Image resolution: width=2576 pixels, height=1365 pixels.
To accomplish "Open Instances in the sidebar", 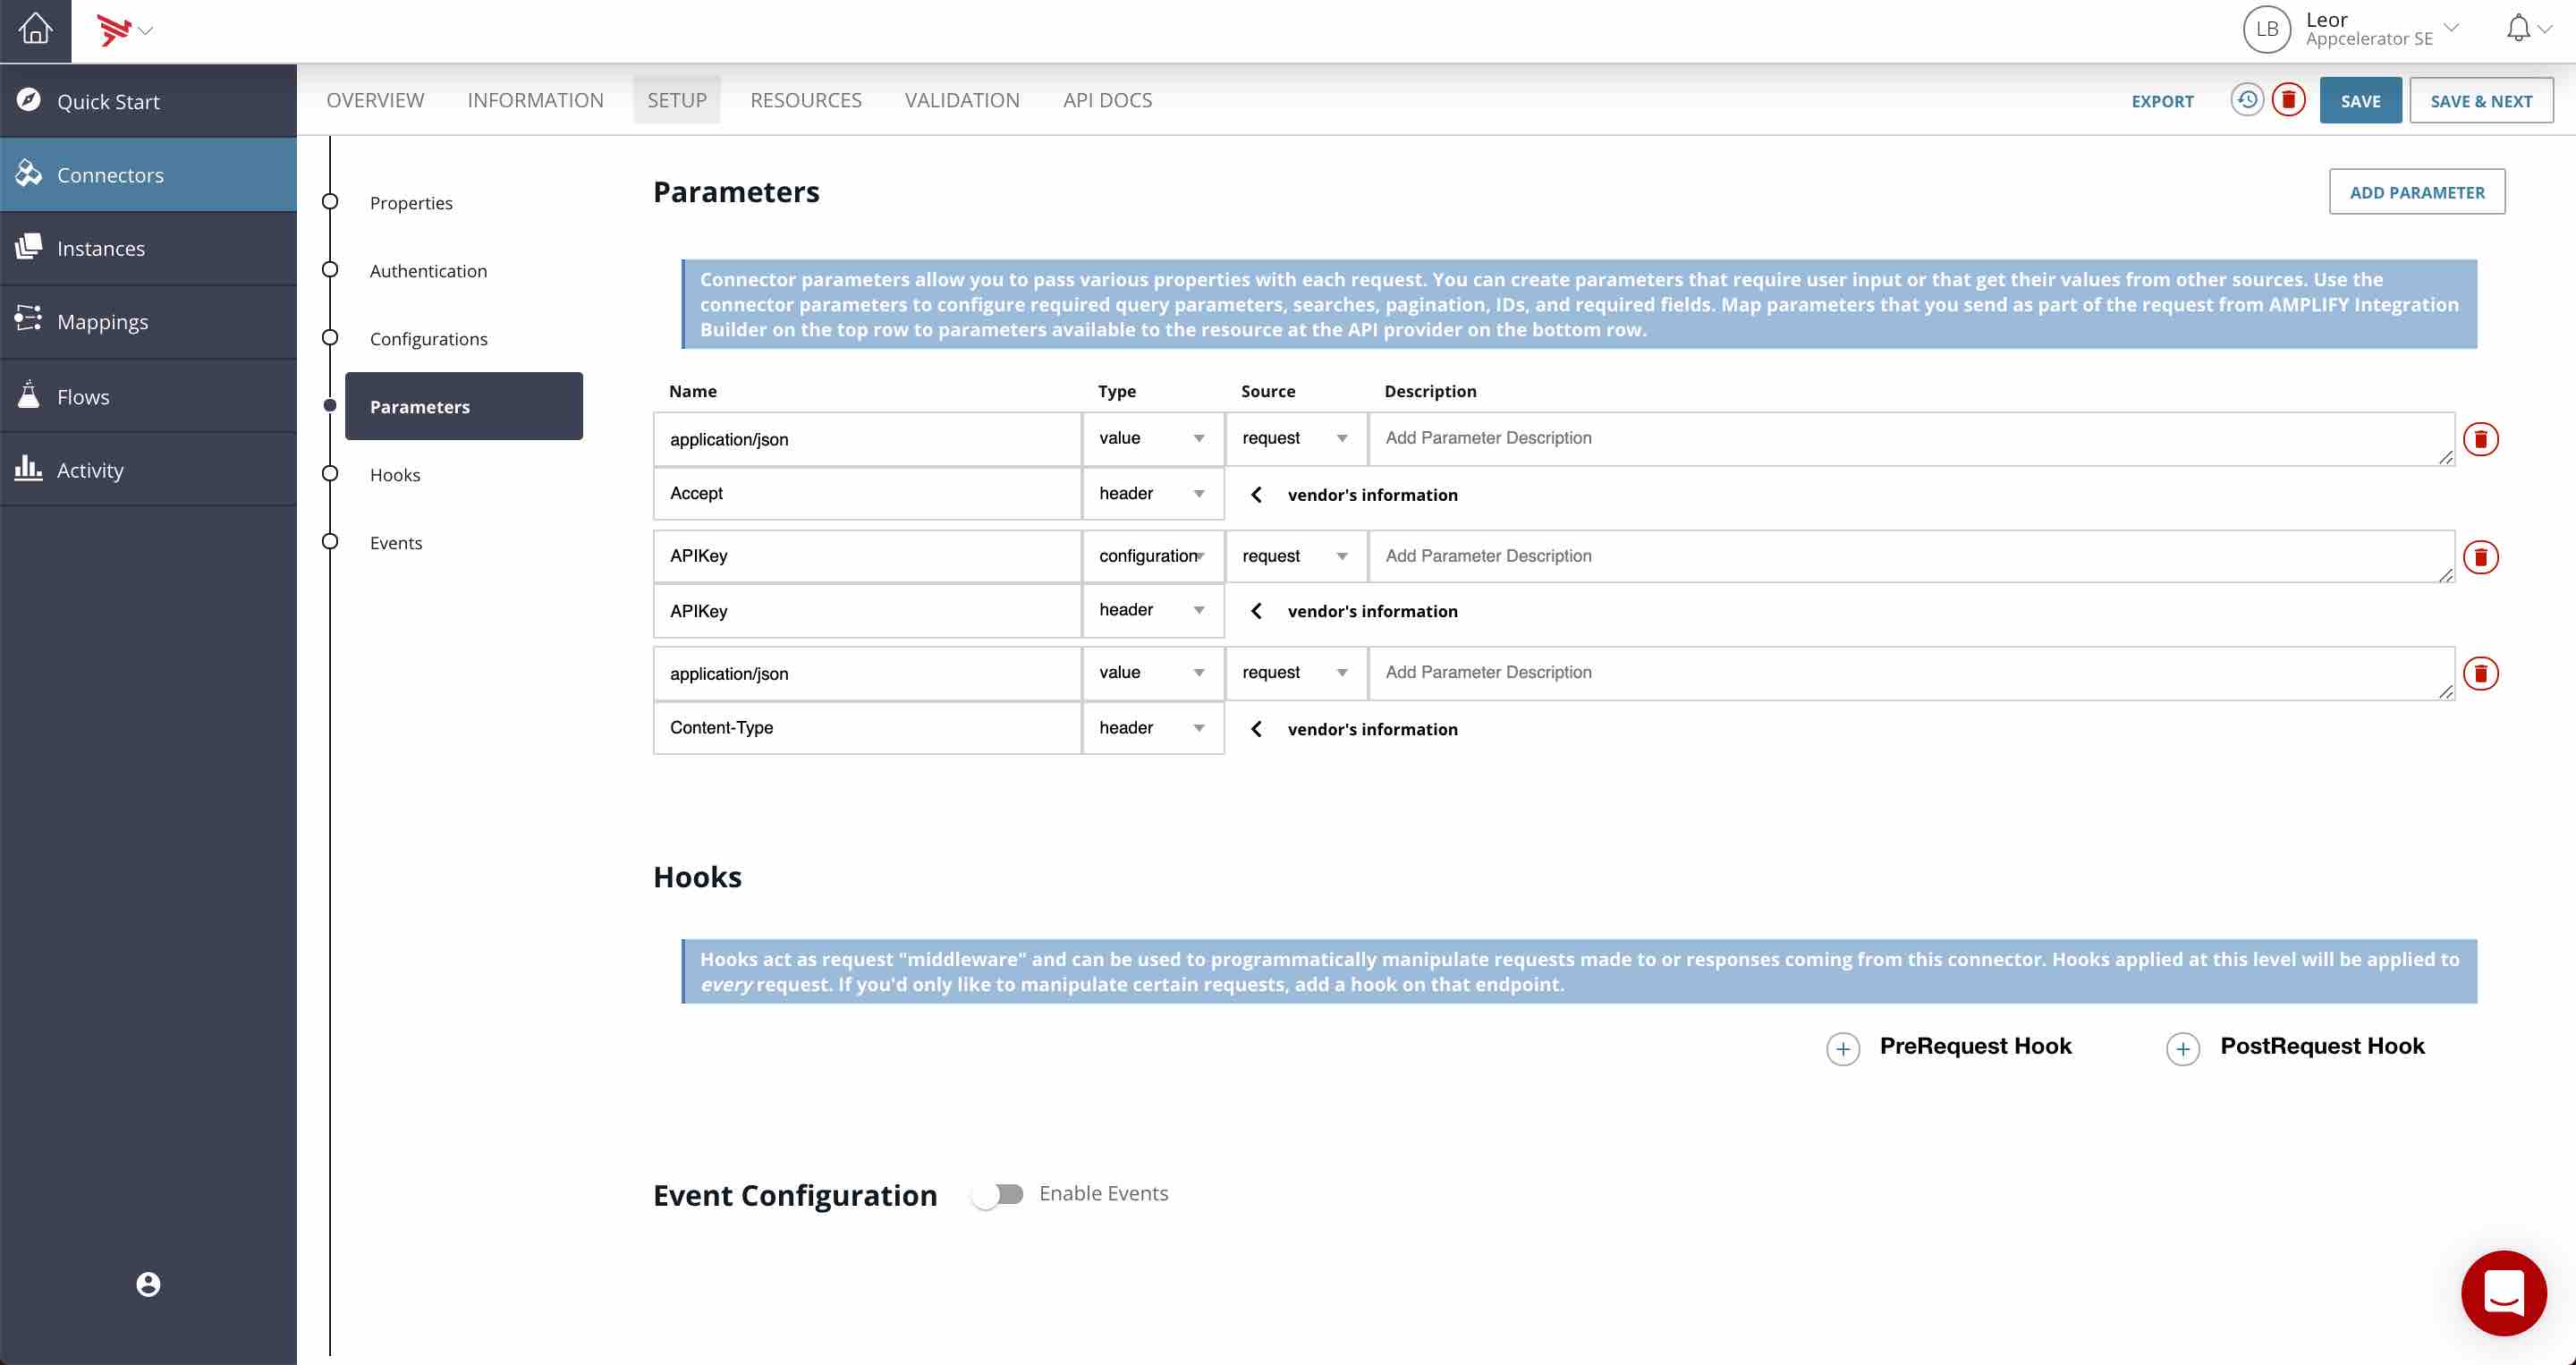I will (148, 248).
